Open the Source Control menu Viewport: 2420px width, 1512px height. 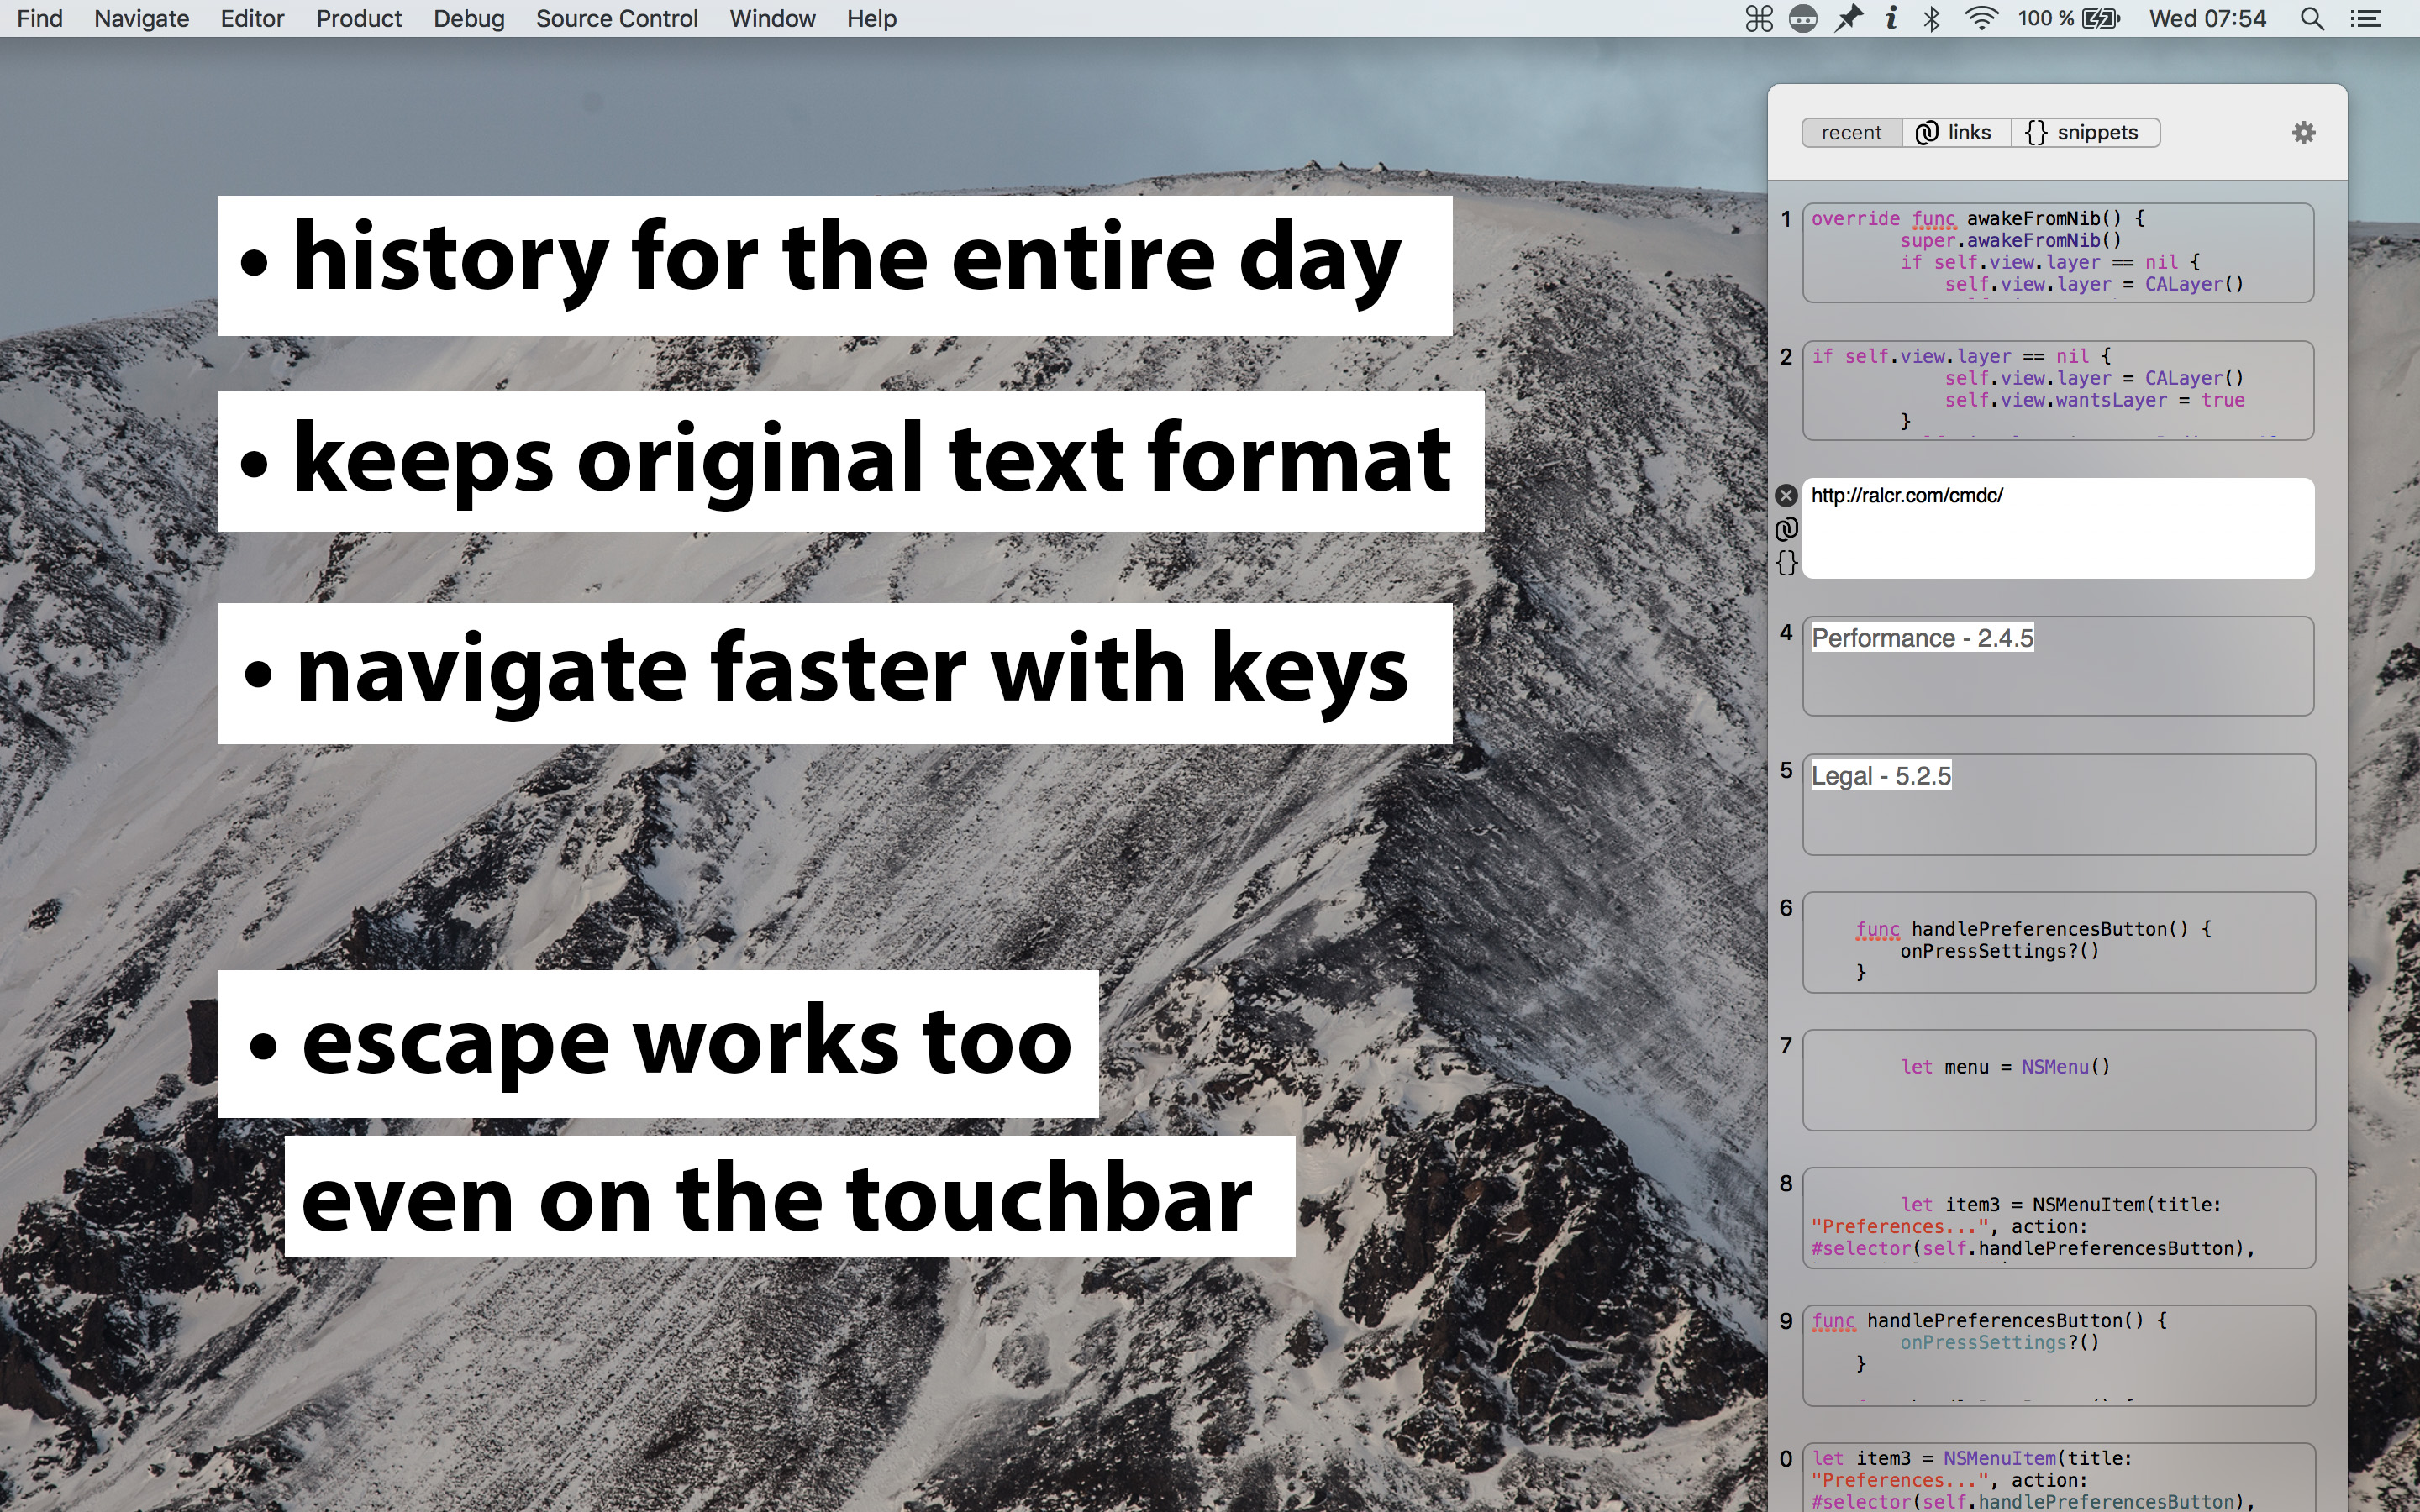click(617, 18)
